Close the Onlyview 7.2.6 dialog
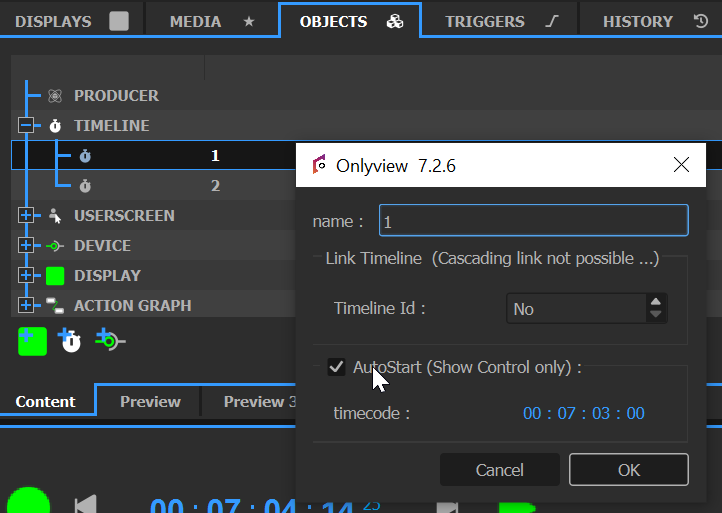 tap(681, 164)
